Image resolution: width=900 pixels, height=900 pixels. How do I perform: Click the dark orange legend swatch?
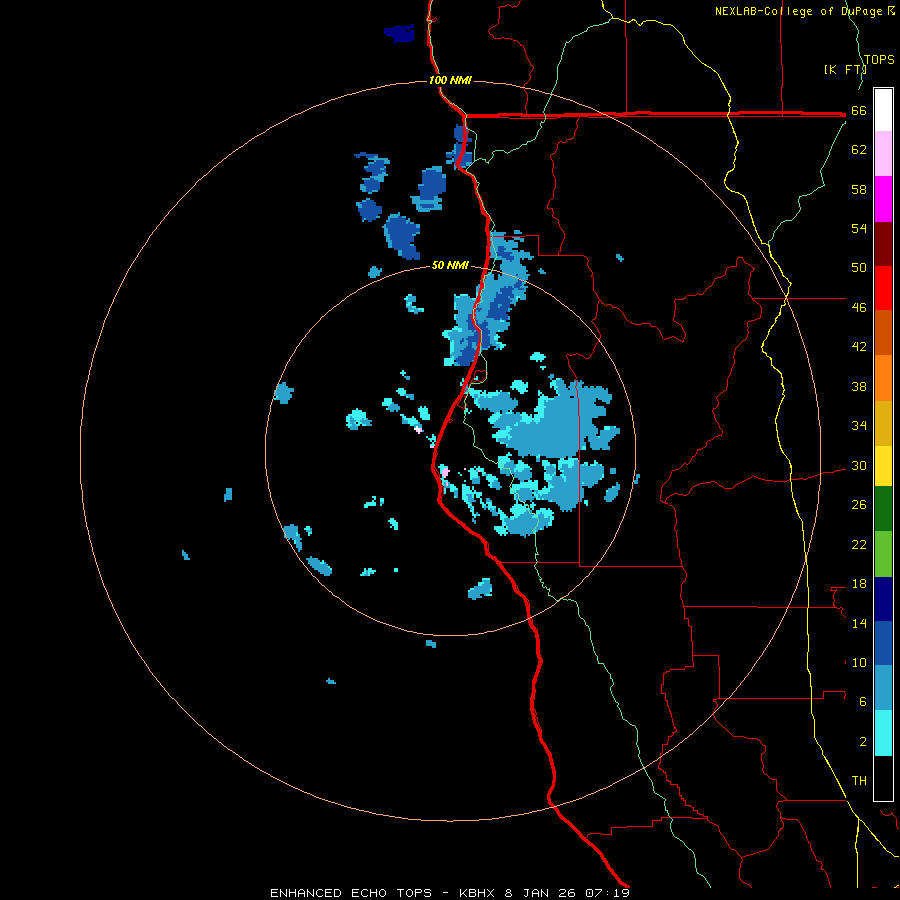[883, 333]
